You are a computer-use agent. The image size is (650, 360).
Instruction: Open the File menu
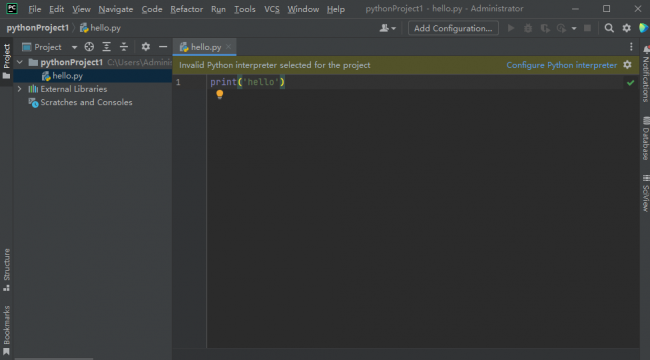click(34, 9)
